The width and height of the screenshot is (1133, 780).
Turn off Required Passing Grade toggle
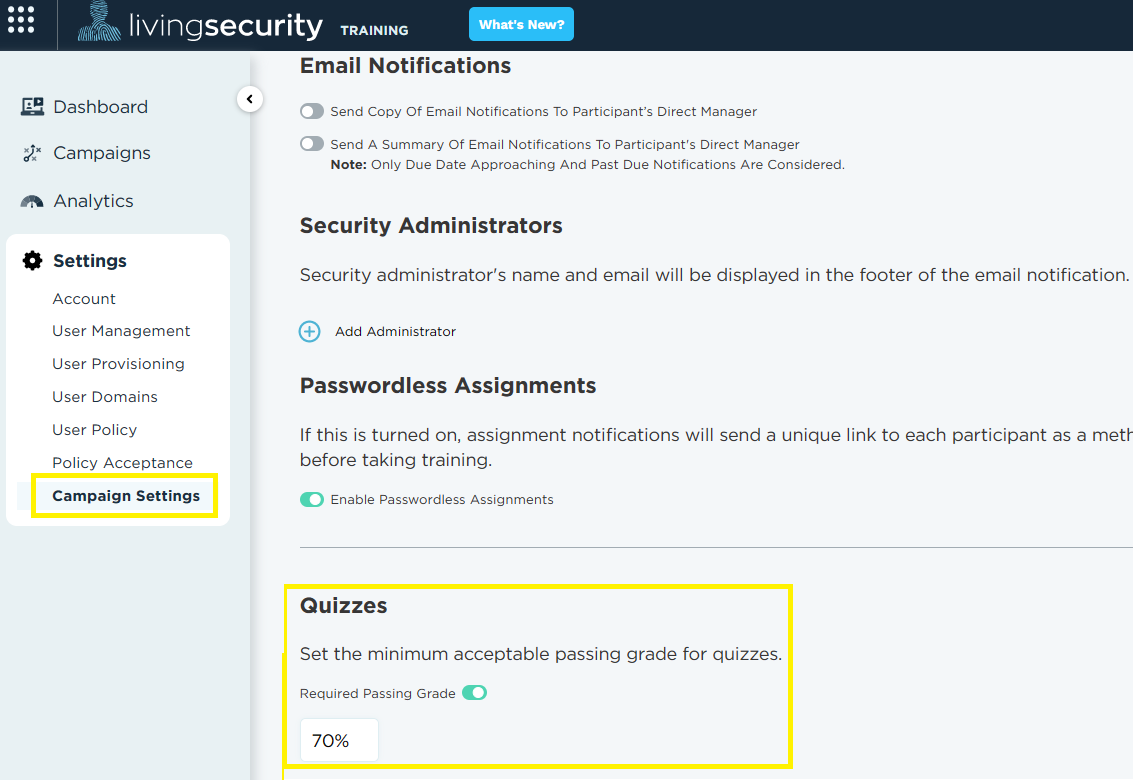(x=475, y=693)
